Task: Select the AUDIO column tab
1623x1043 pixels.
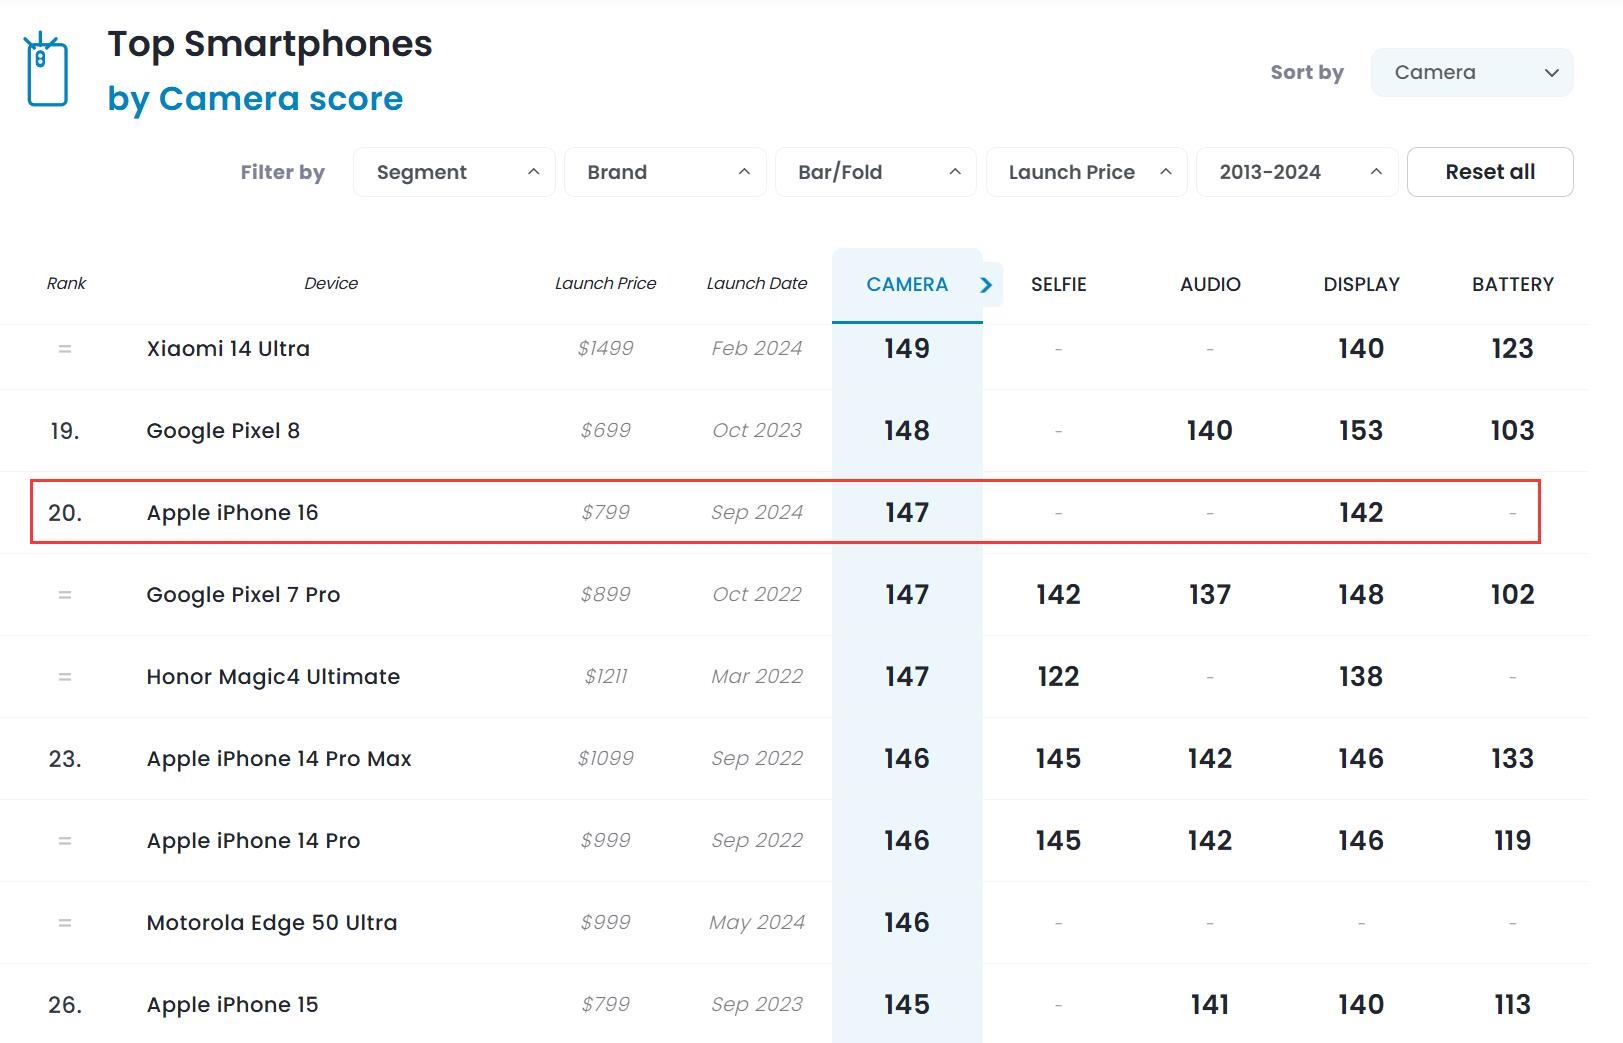Action: click(x=1209, y=285)
